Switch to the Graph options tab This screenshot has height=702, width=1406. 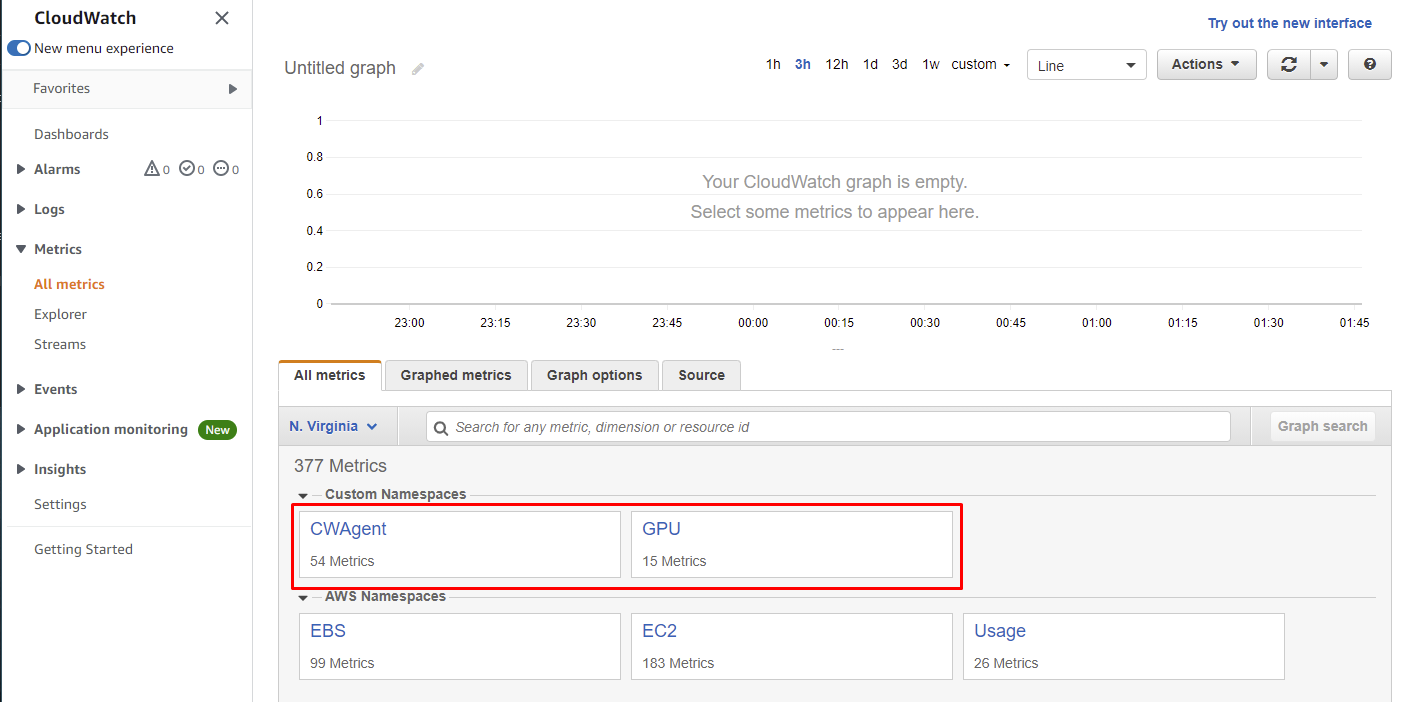point(595,375)
